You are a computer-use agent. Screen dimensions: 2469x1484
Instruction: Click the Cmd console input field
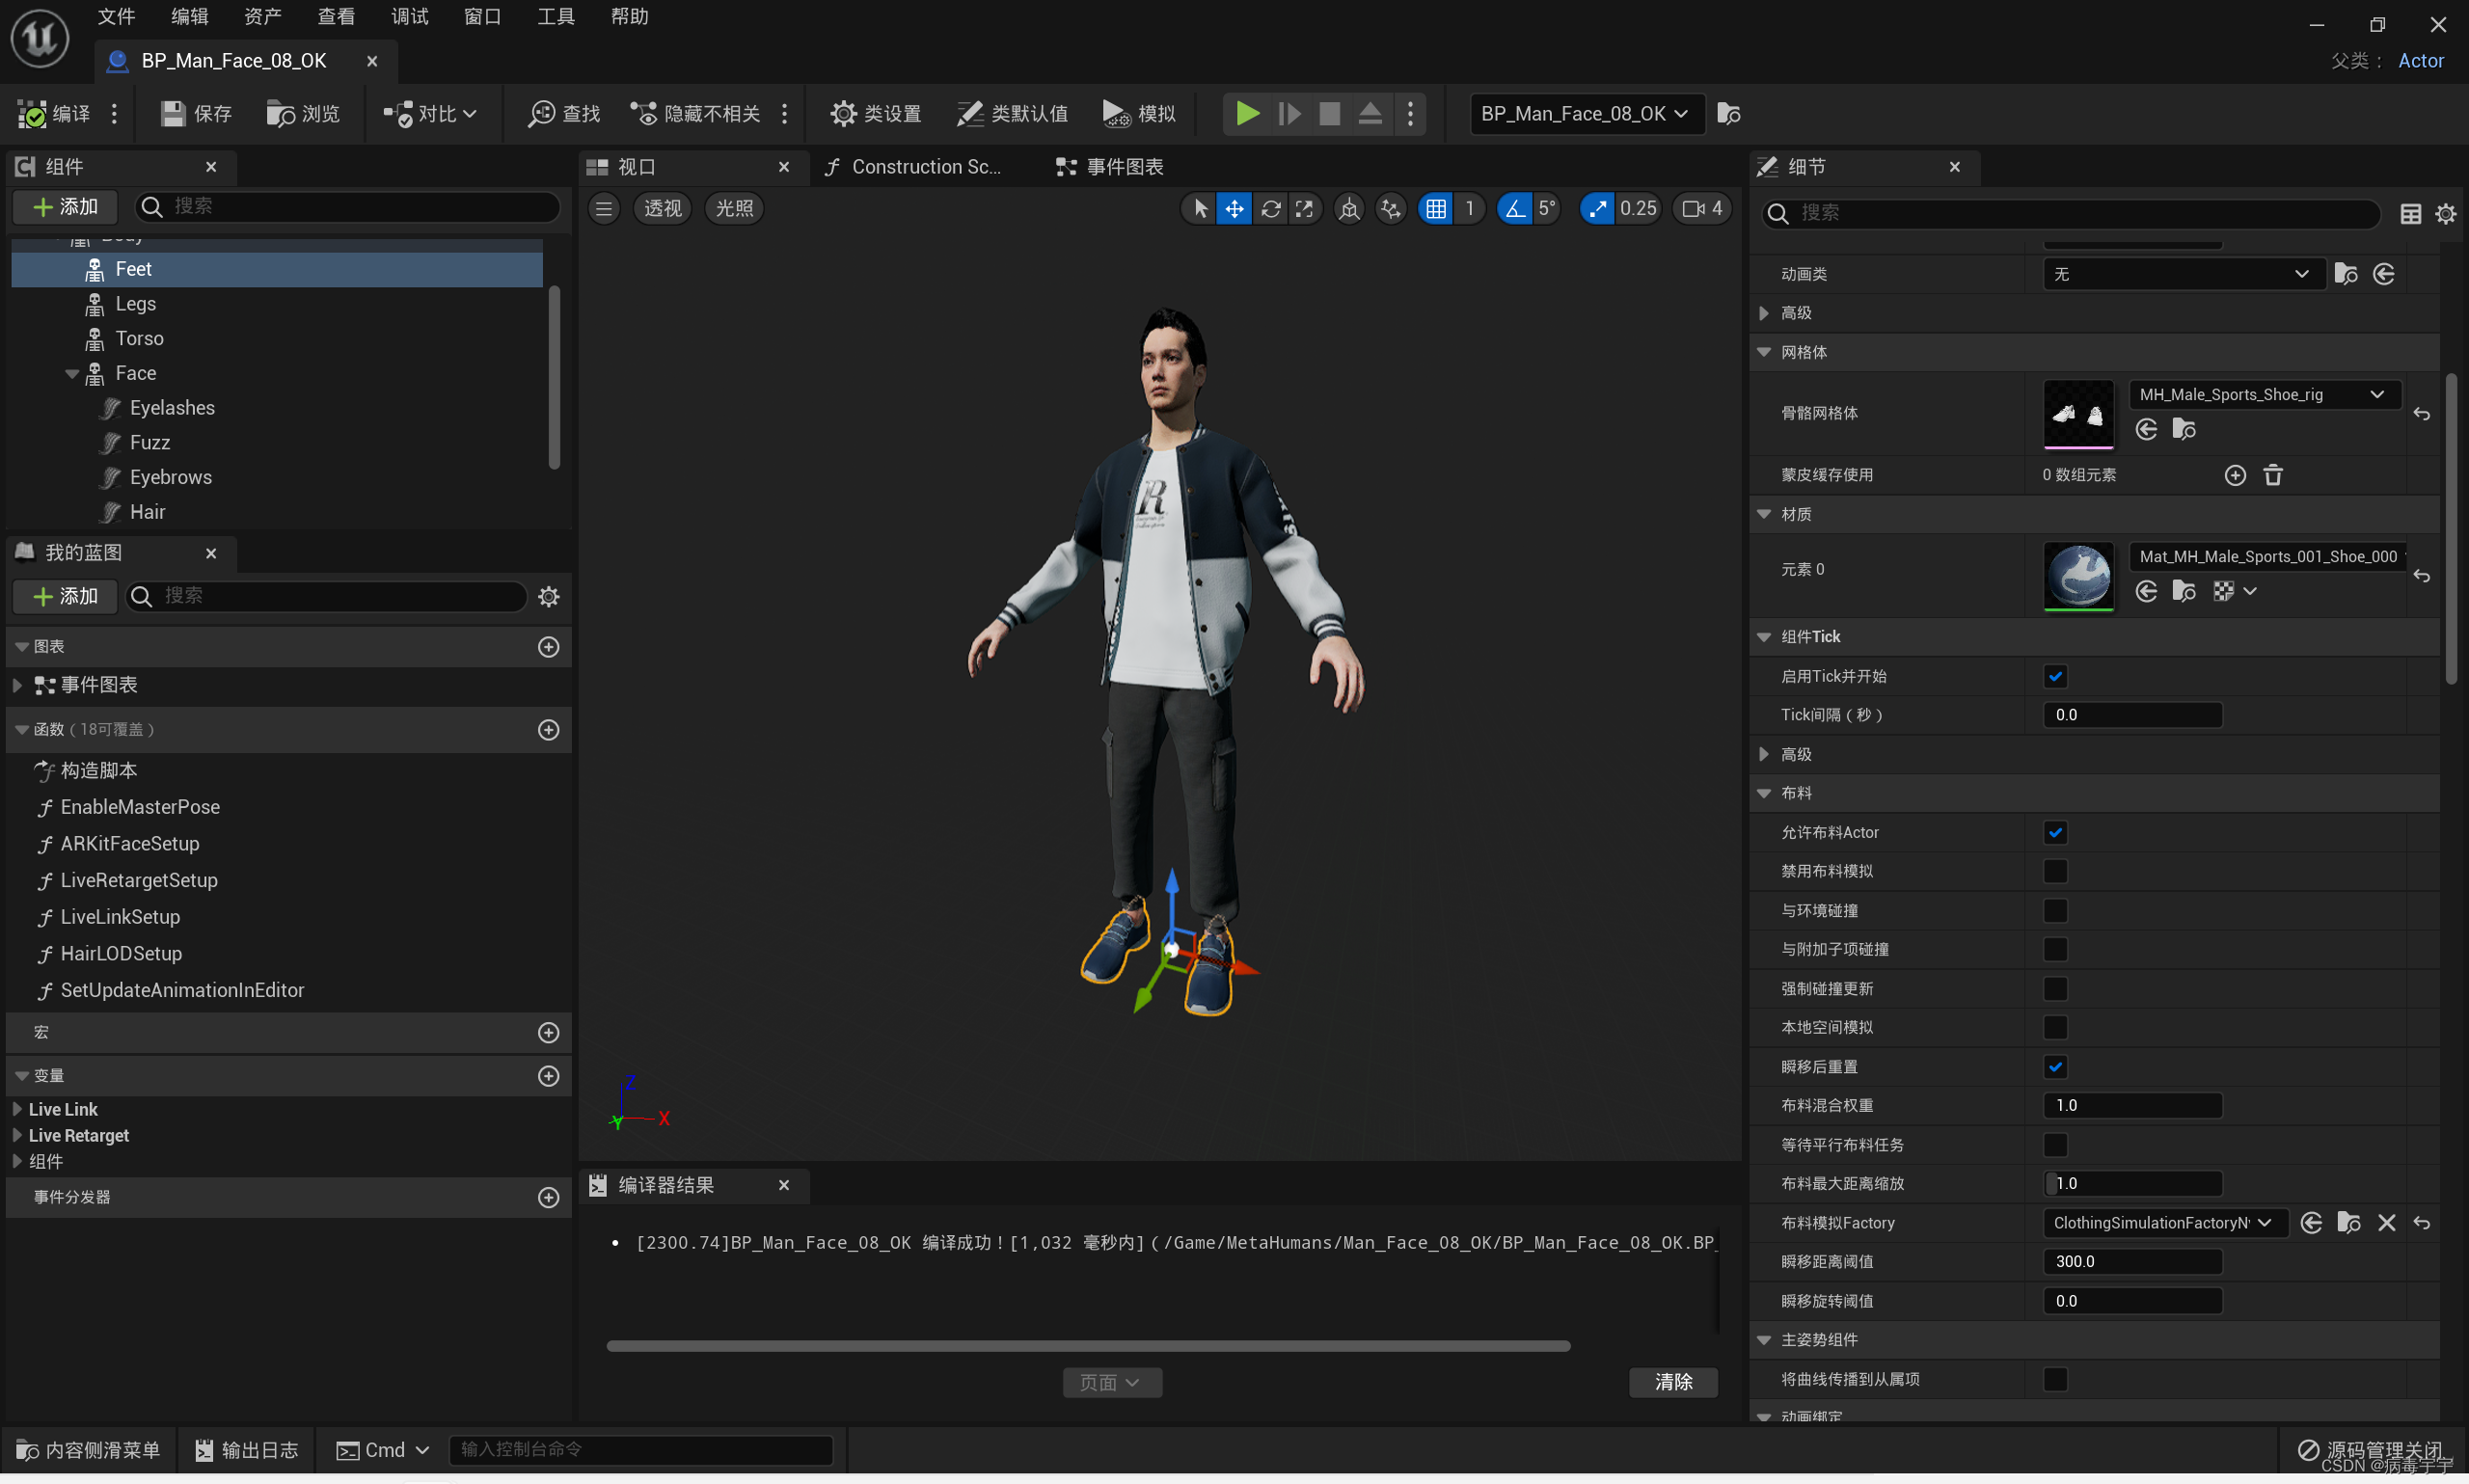pyautogui.click(x=640, y=1449)
